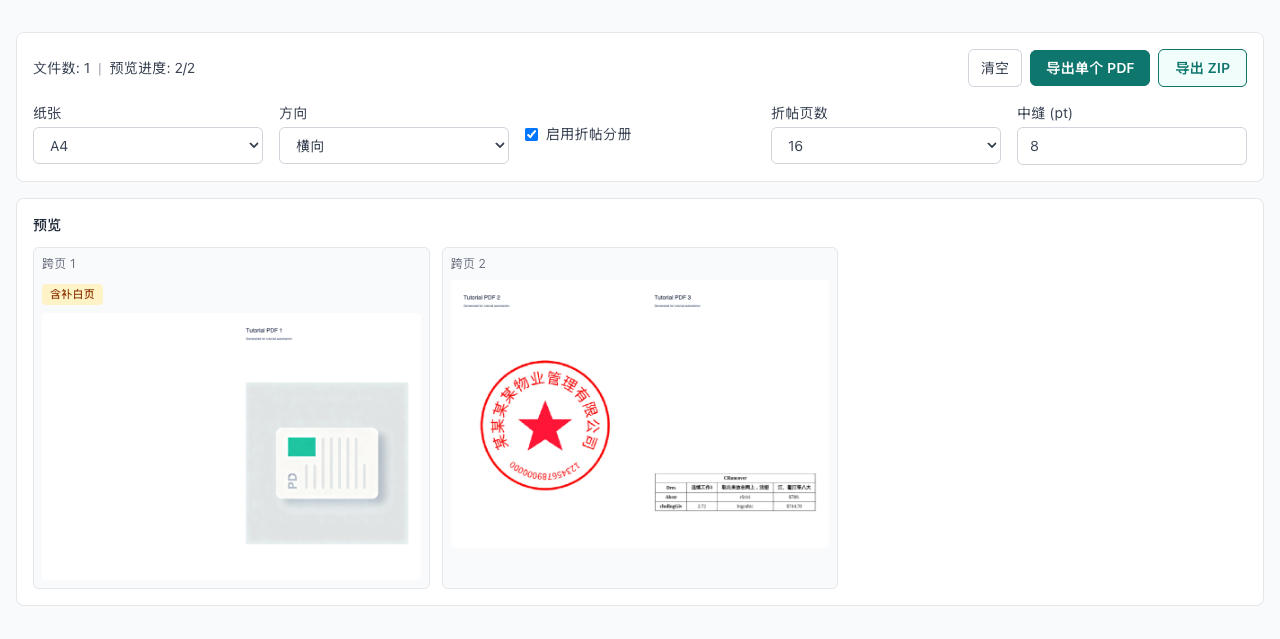Open the 纸张 paper size dropdown

coord(148,146)
